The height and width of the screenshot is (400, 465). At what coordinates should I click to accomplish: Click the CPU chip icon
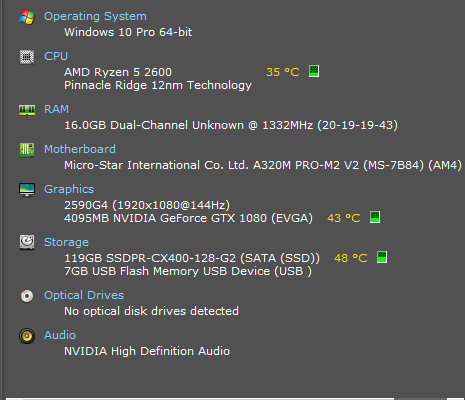click(27, 57)
